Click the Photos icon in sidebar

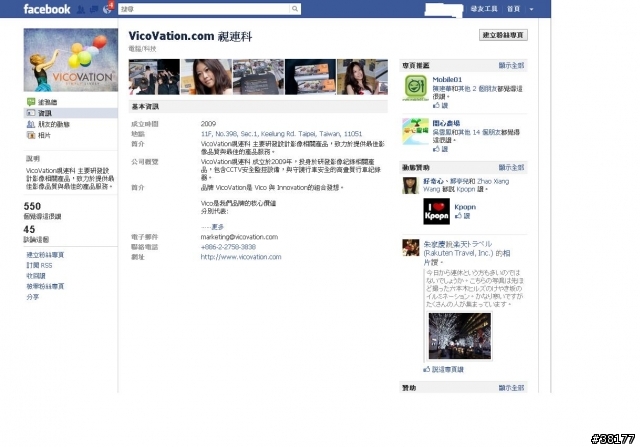click(31, 135)
